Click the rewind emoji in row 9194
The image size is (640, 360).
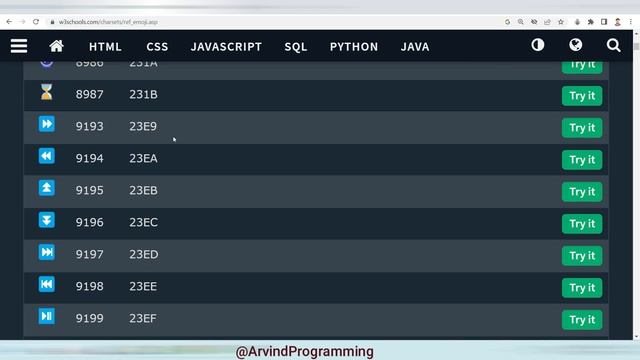tap(47, 156)
